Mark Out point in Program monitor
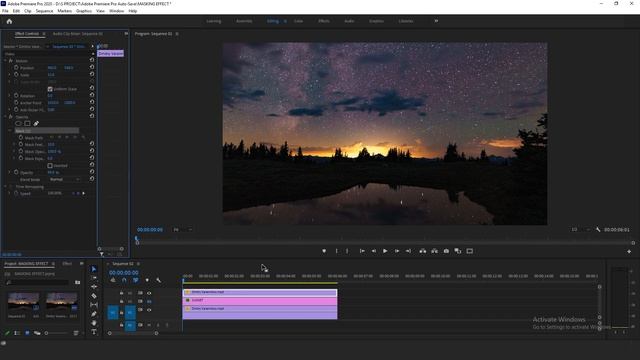 point(347,251)
